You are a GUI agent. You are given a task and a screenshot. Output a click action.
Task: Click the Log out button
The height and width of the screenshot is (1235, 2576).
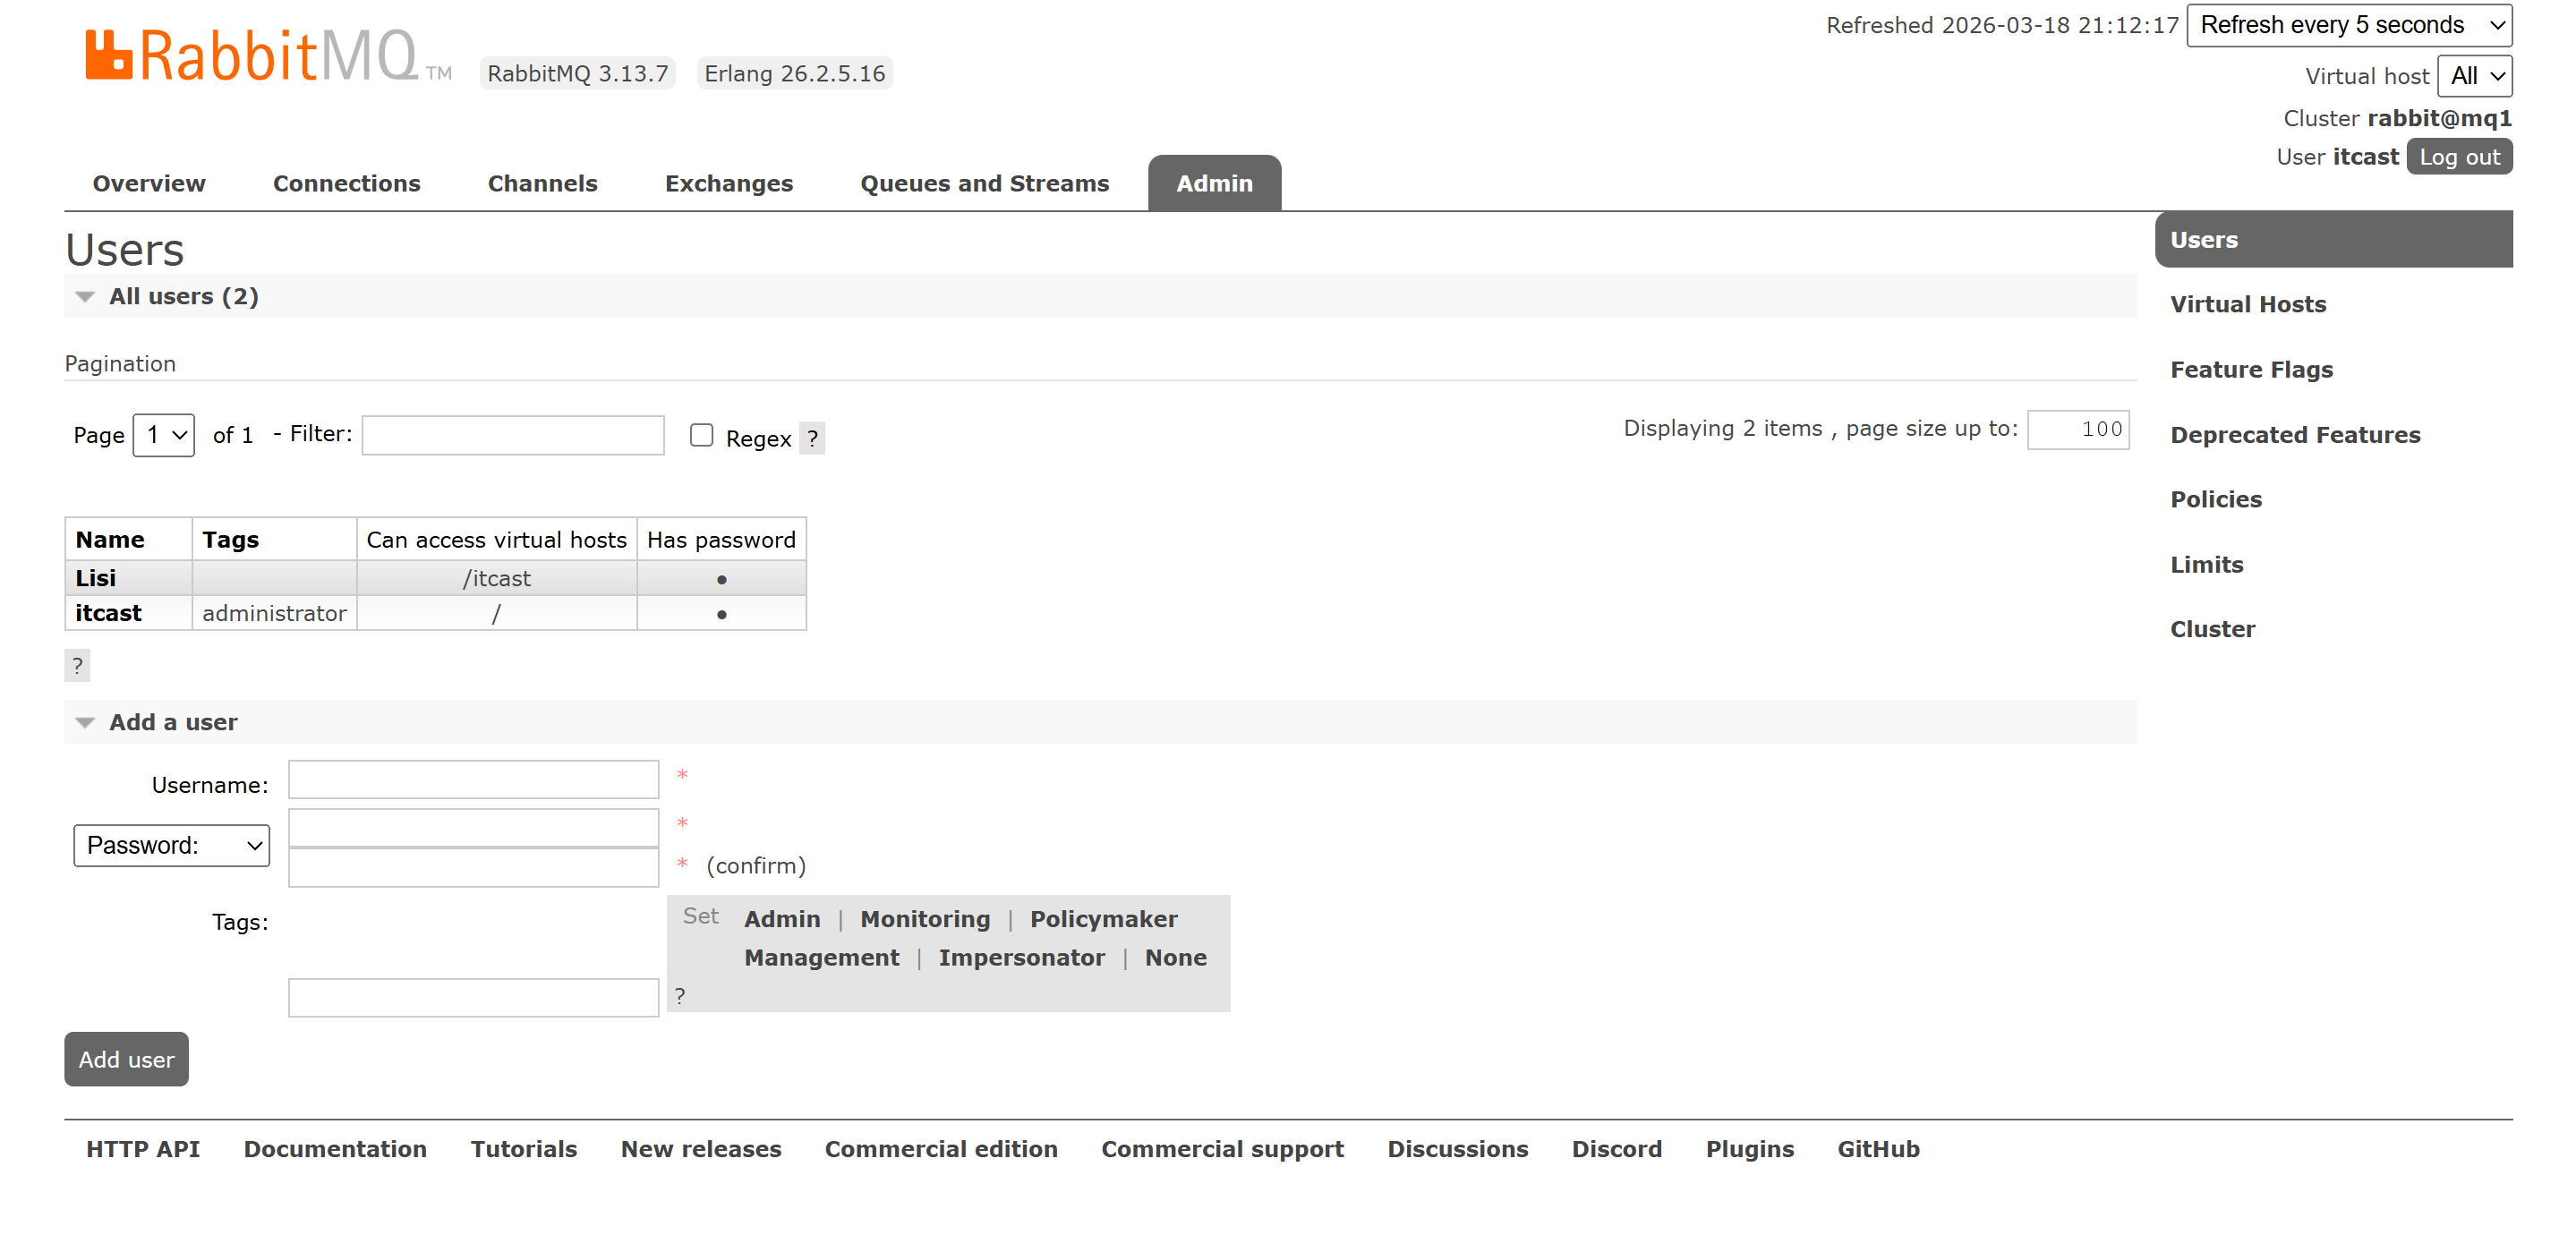(2459, 157)
